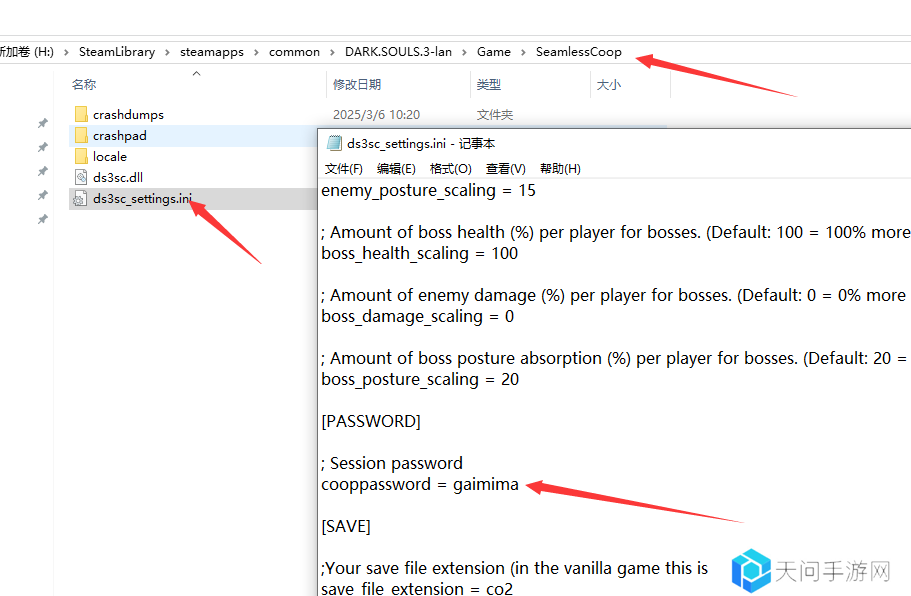Click the 'Amount of boss health' comment line

click(x=616, y=232)
